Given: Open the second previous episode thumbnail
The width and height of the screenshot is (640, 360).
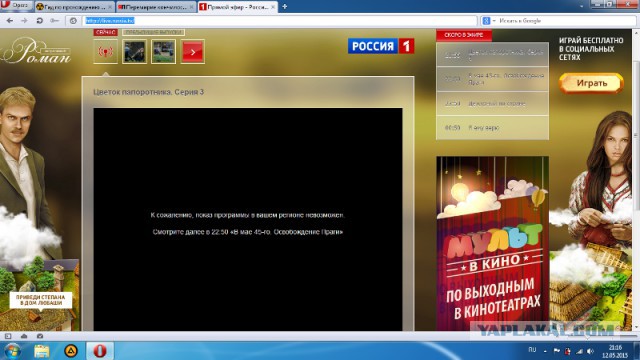Looking at the screenshot, I should point(164,51).
